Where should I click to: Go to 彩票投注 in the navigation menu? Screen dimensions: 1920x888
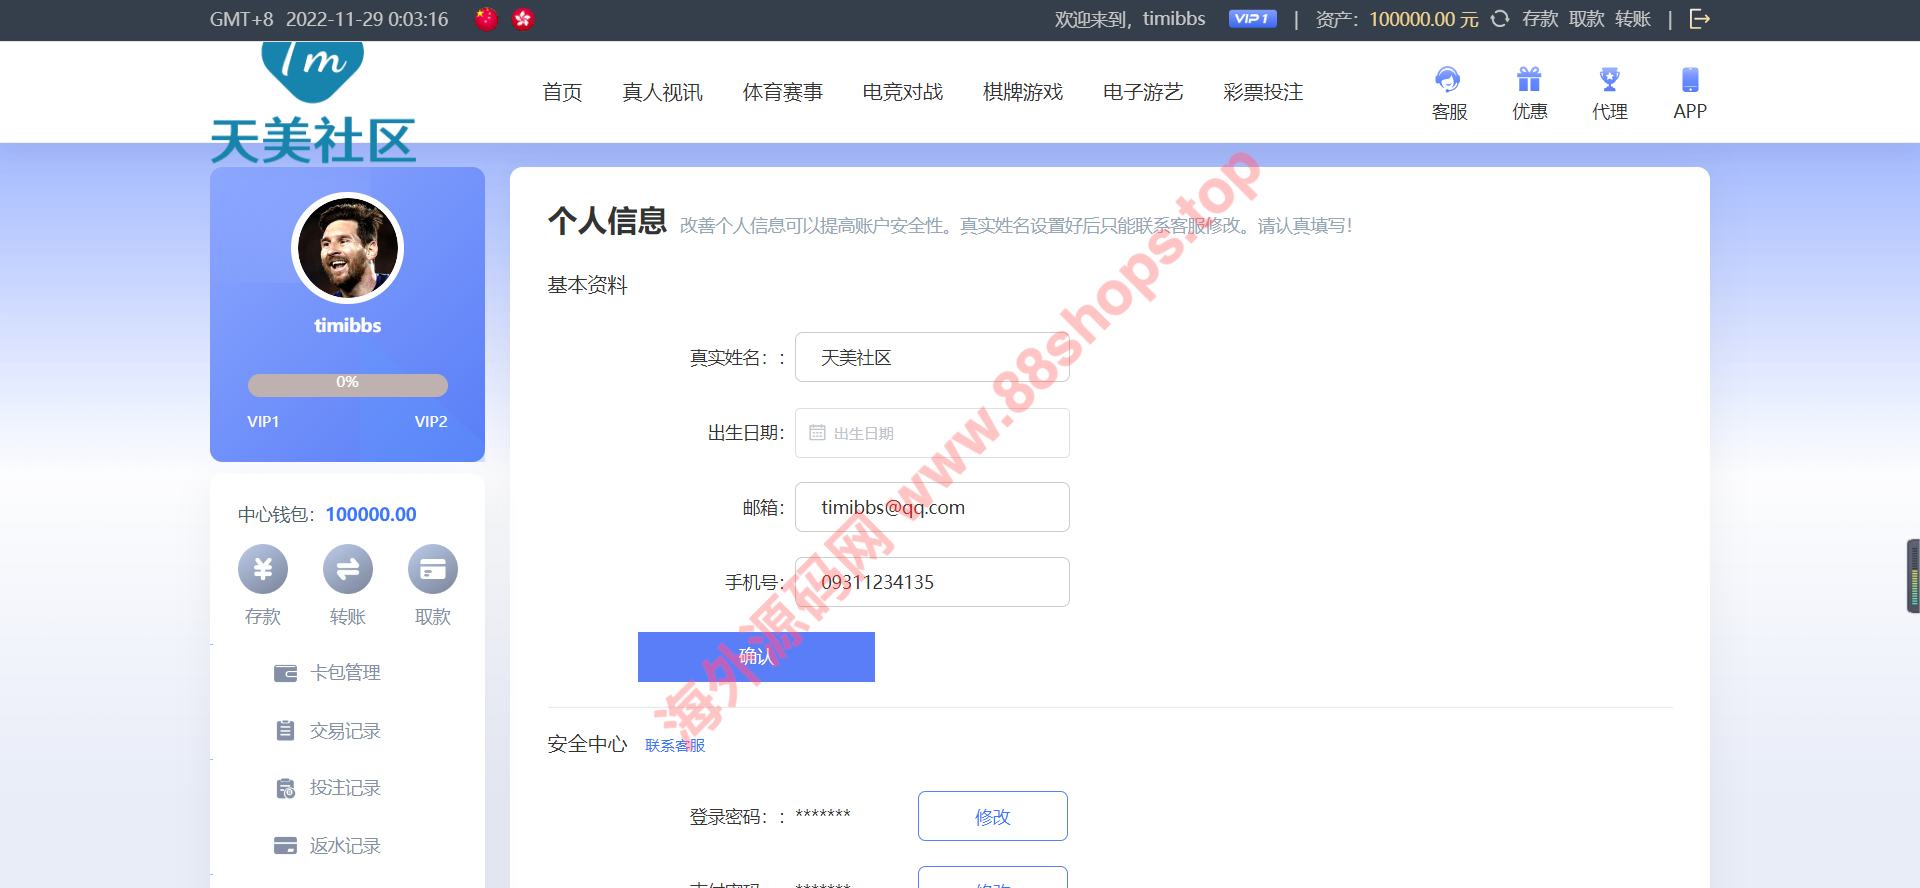tap(1262, 92)
